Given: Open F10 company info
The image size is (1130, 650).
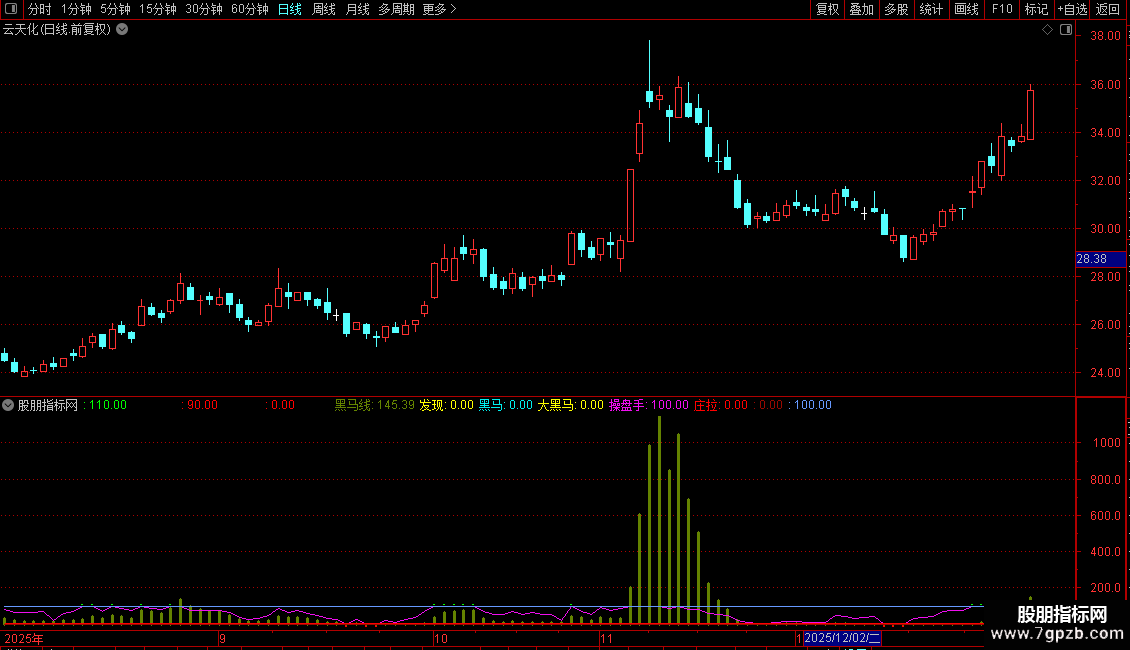Looking at the screenshot, I should (x=1002, y=9).
